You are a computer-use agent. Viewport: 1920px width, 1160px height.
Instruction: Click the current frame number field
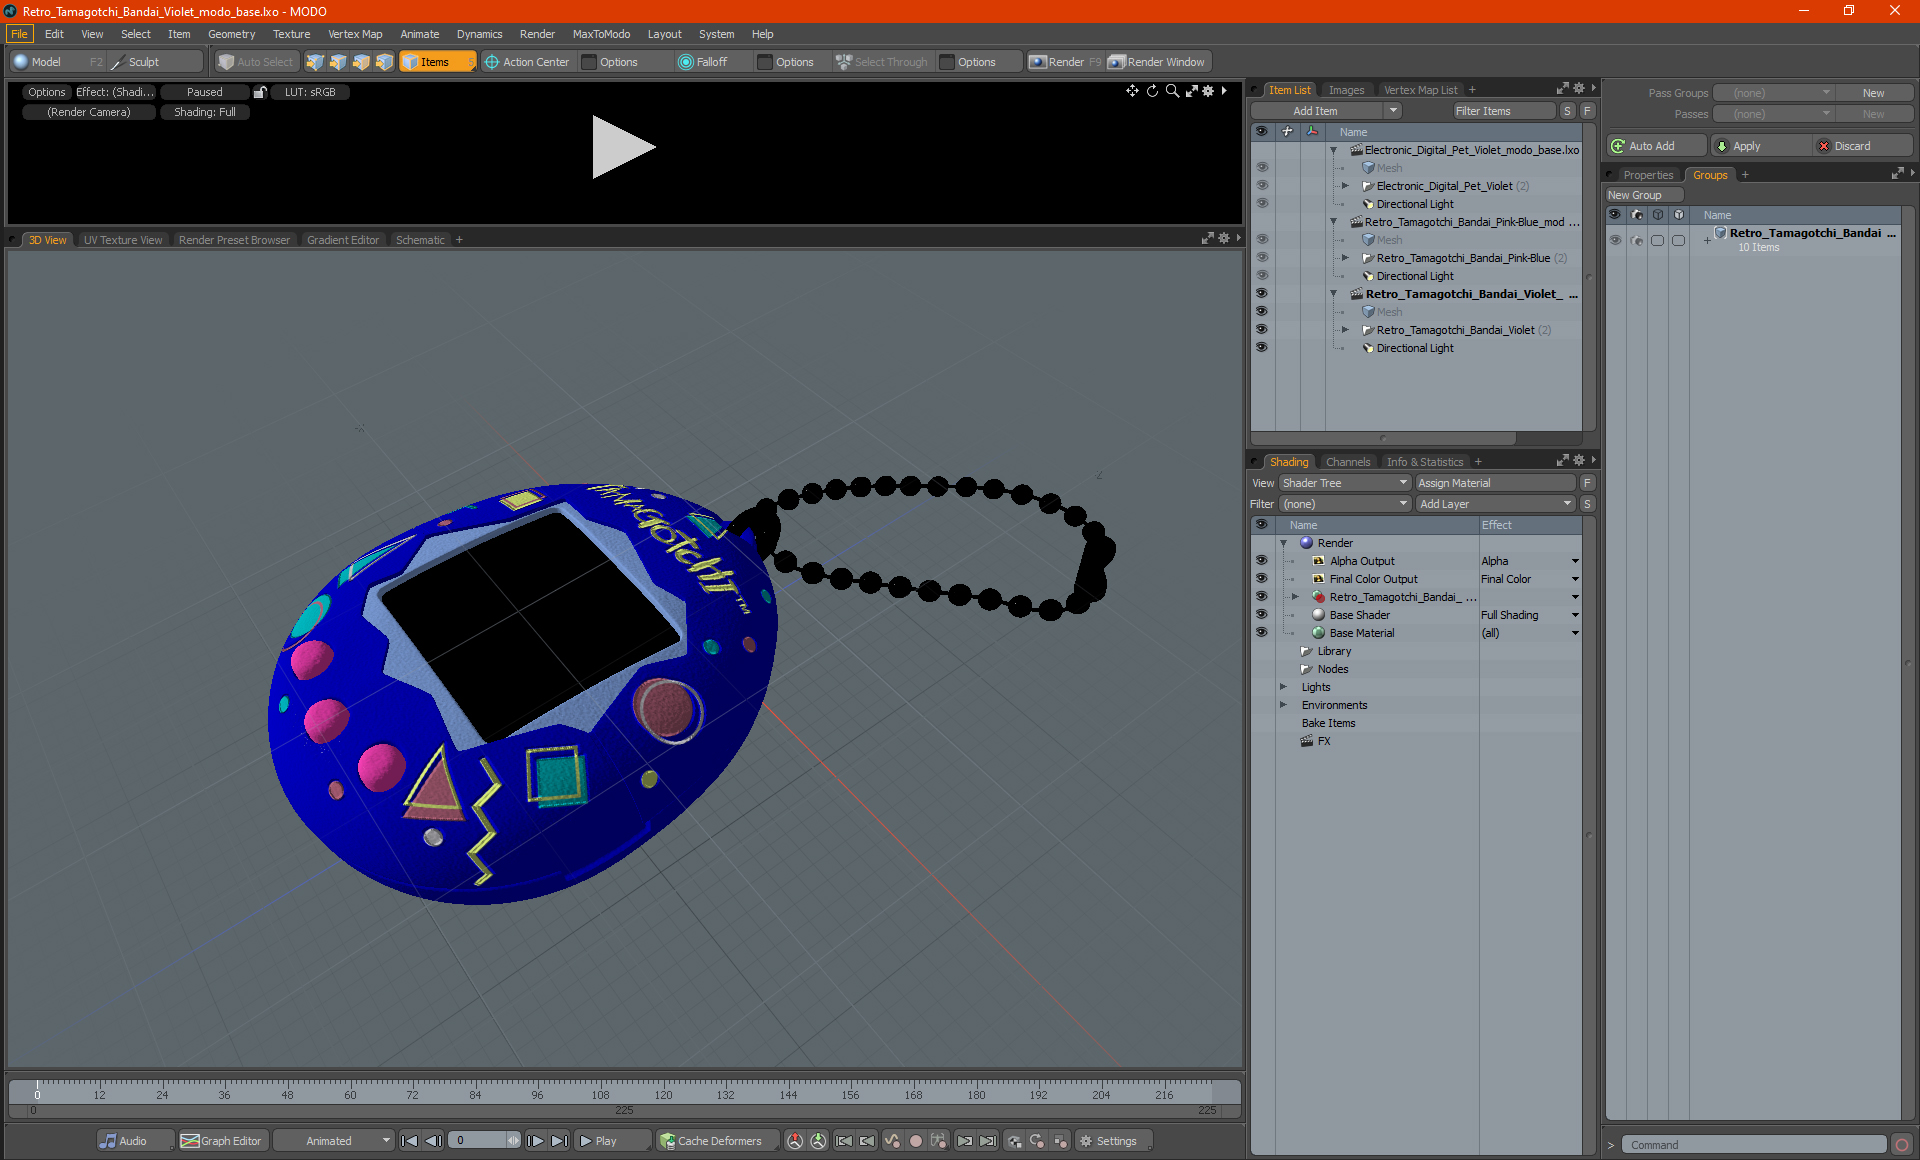pos(479,1141)
